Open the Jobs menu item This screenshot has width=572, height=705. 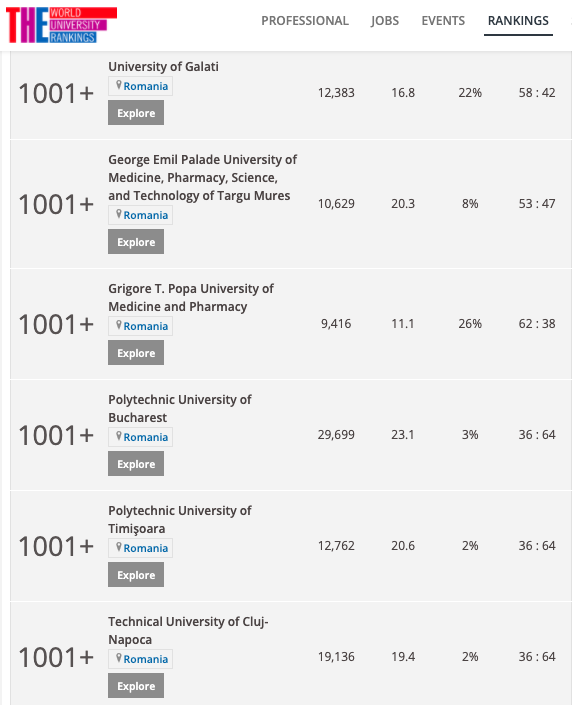pos(385,21)
